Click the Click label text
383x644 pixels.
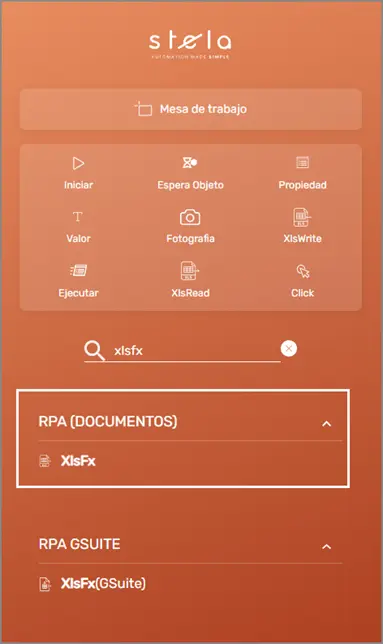pos(303,293)
